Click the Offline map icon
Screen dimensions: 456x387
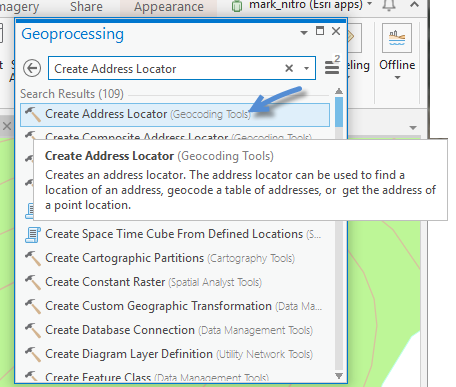click(397, 38)
